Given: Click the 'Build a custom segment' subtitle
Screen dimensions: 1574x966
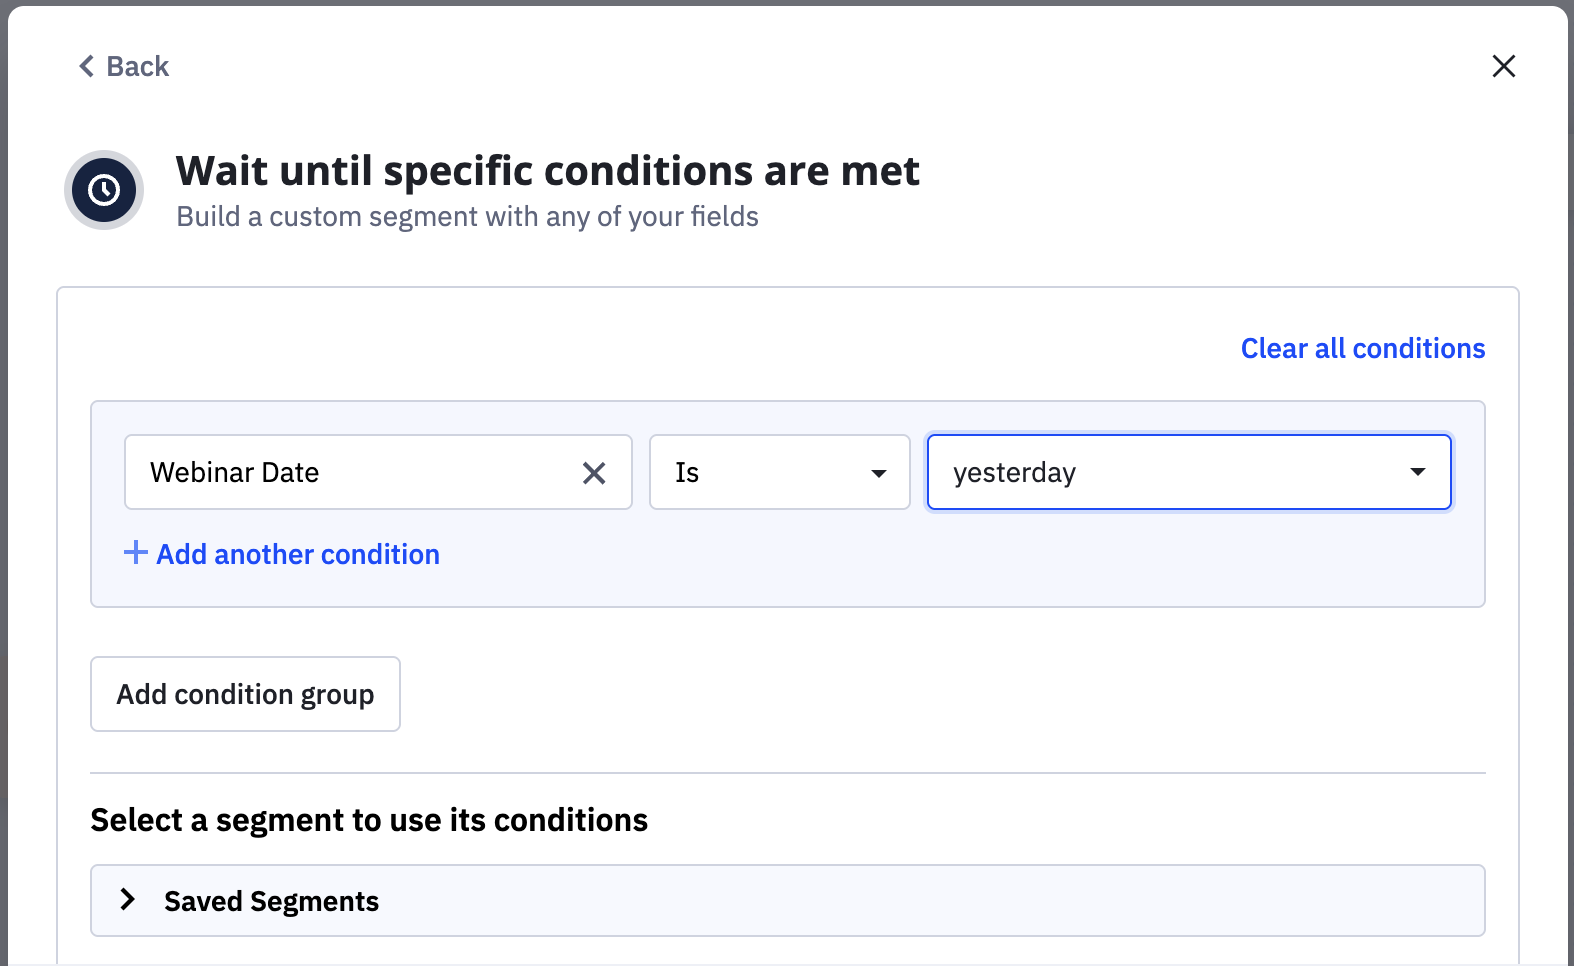Looking at the screenshot, I should pyautogui.click(x=467, y=217).
